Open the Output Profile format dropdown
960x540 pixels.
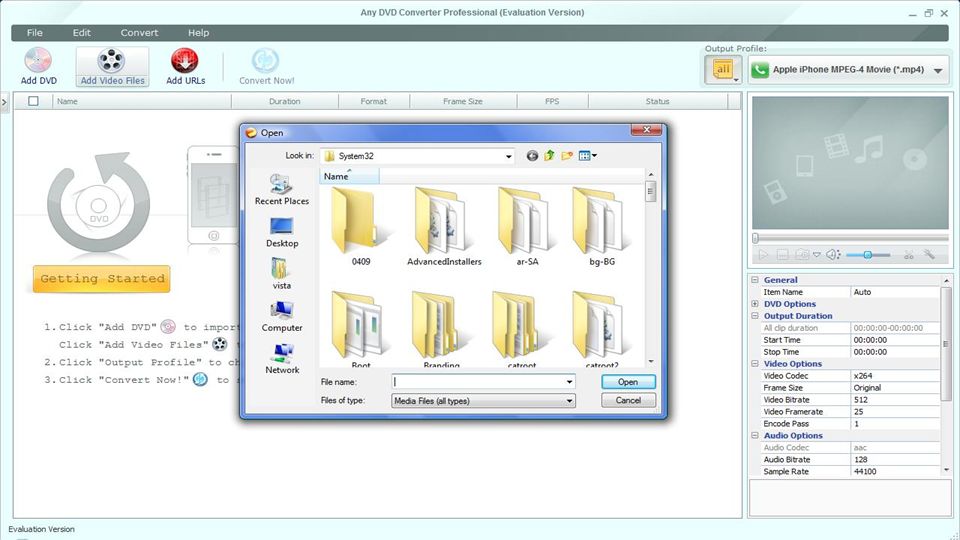pyautogui.click(x=938, y=70)
